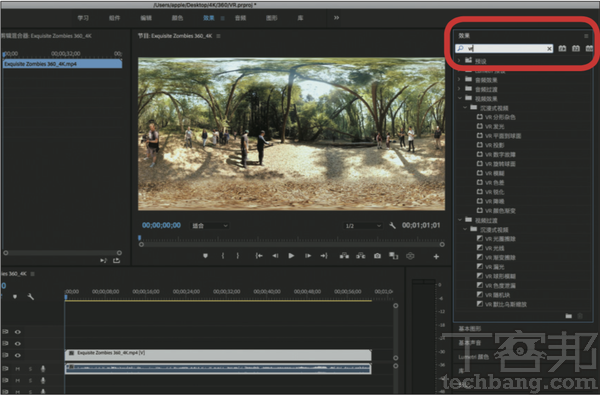Toggle the middle video track's eye visibility

pyautogui.click(x=18, y=343)
